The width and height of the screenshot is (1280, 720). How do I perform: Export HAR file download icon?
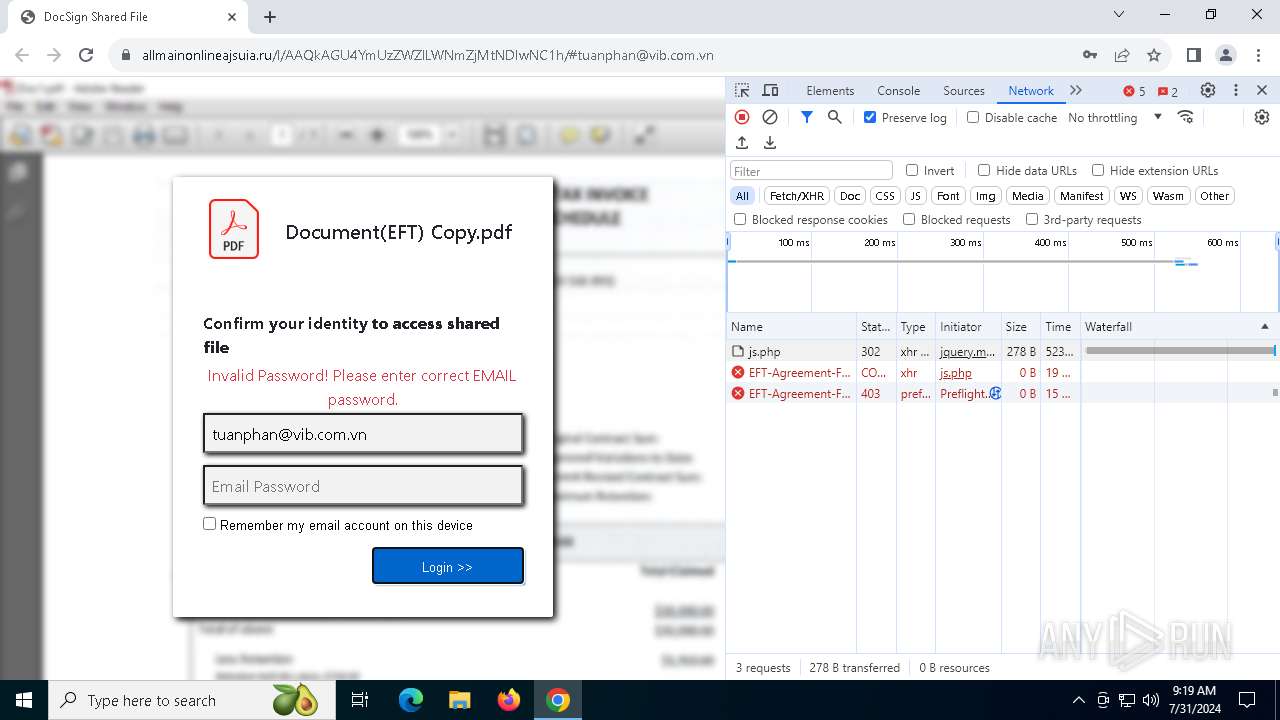click(x=770, y=143)
